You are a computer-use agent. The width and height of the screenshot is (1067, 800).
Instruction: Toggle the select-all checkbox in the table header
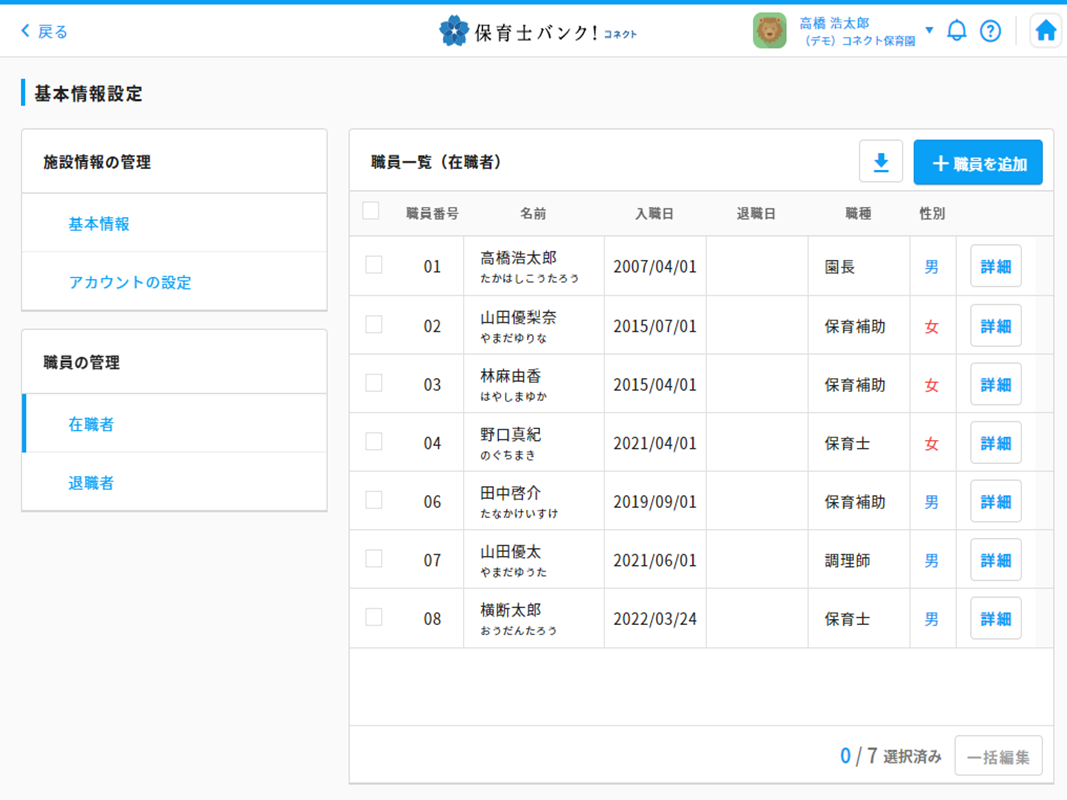[371, 211]
